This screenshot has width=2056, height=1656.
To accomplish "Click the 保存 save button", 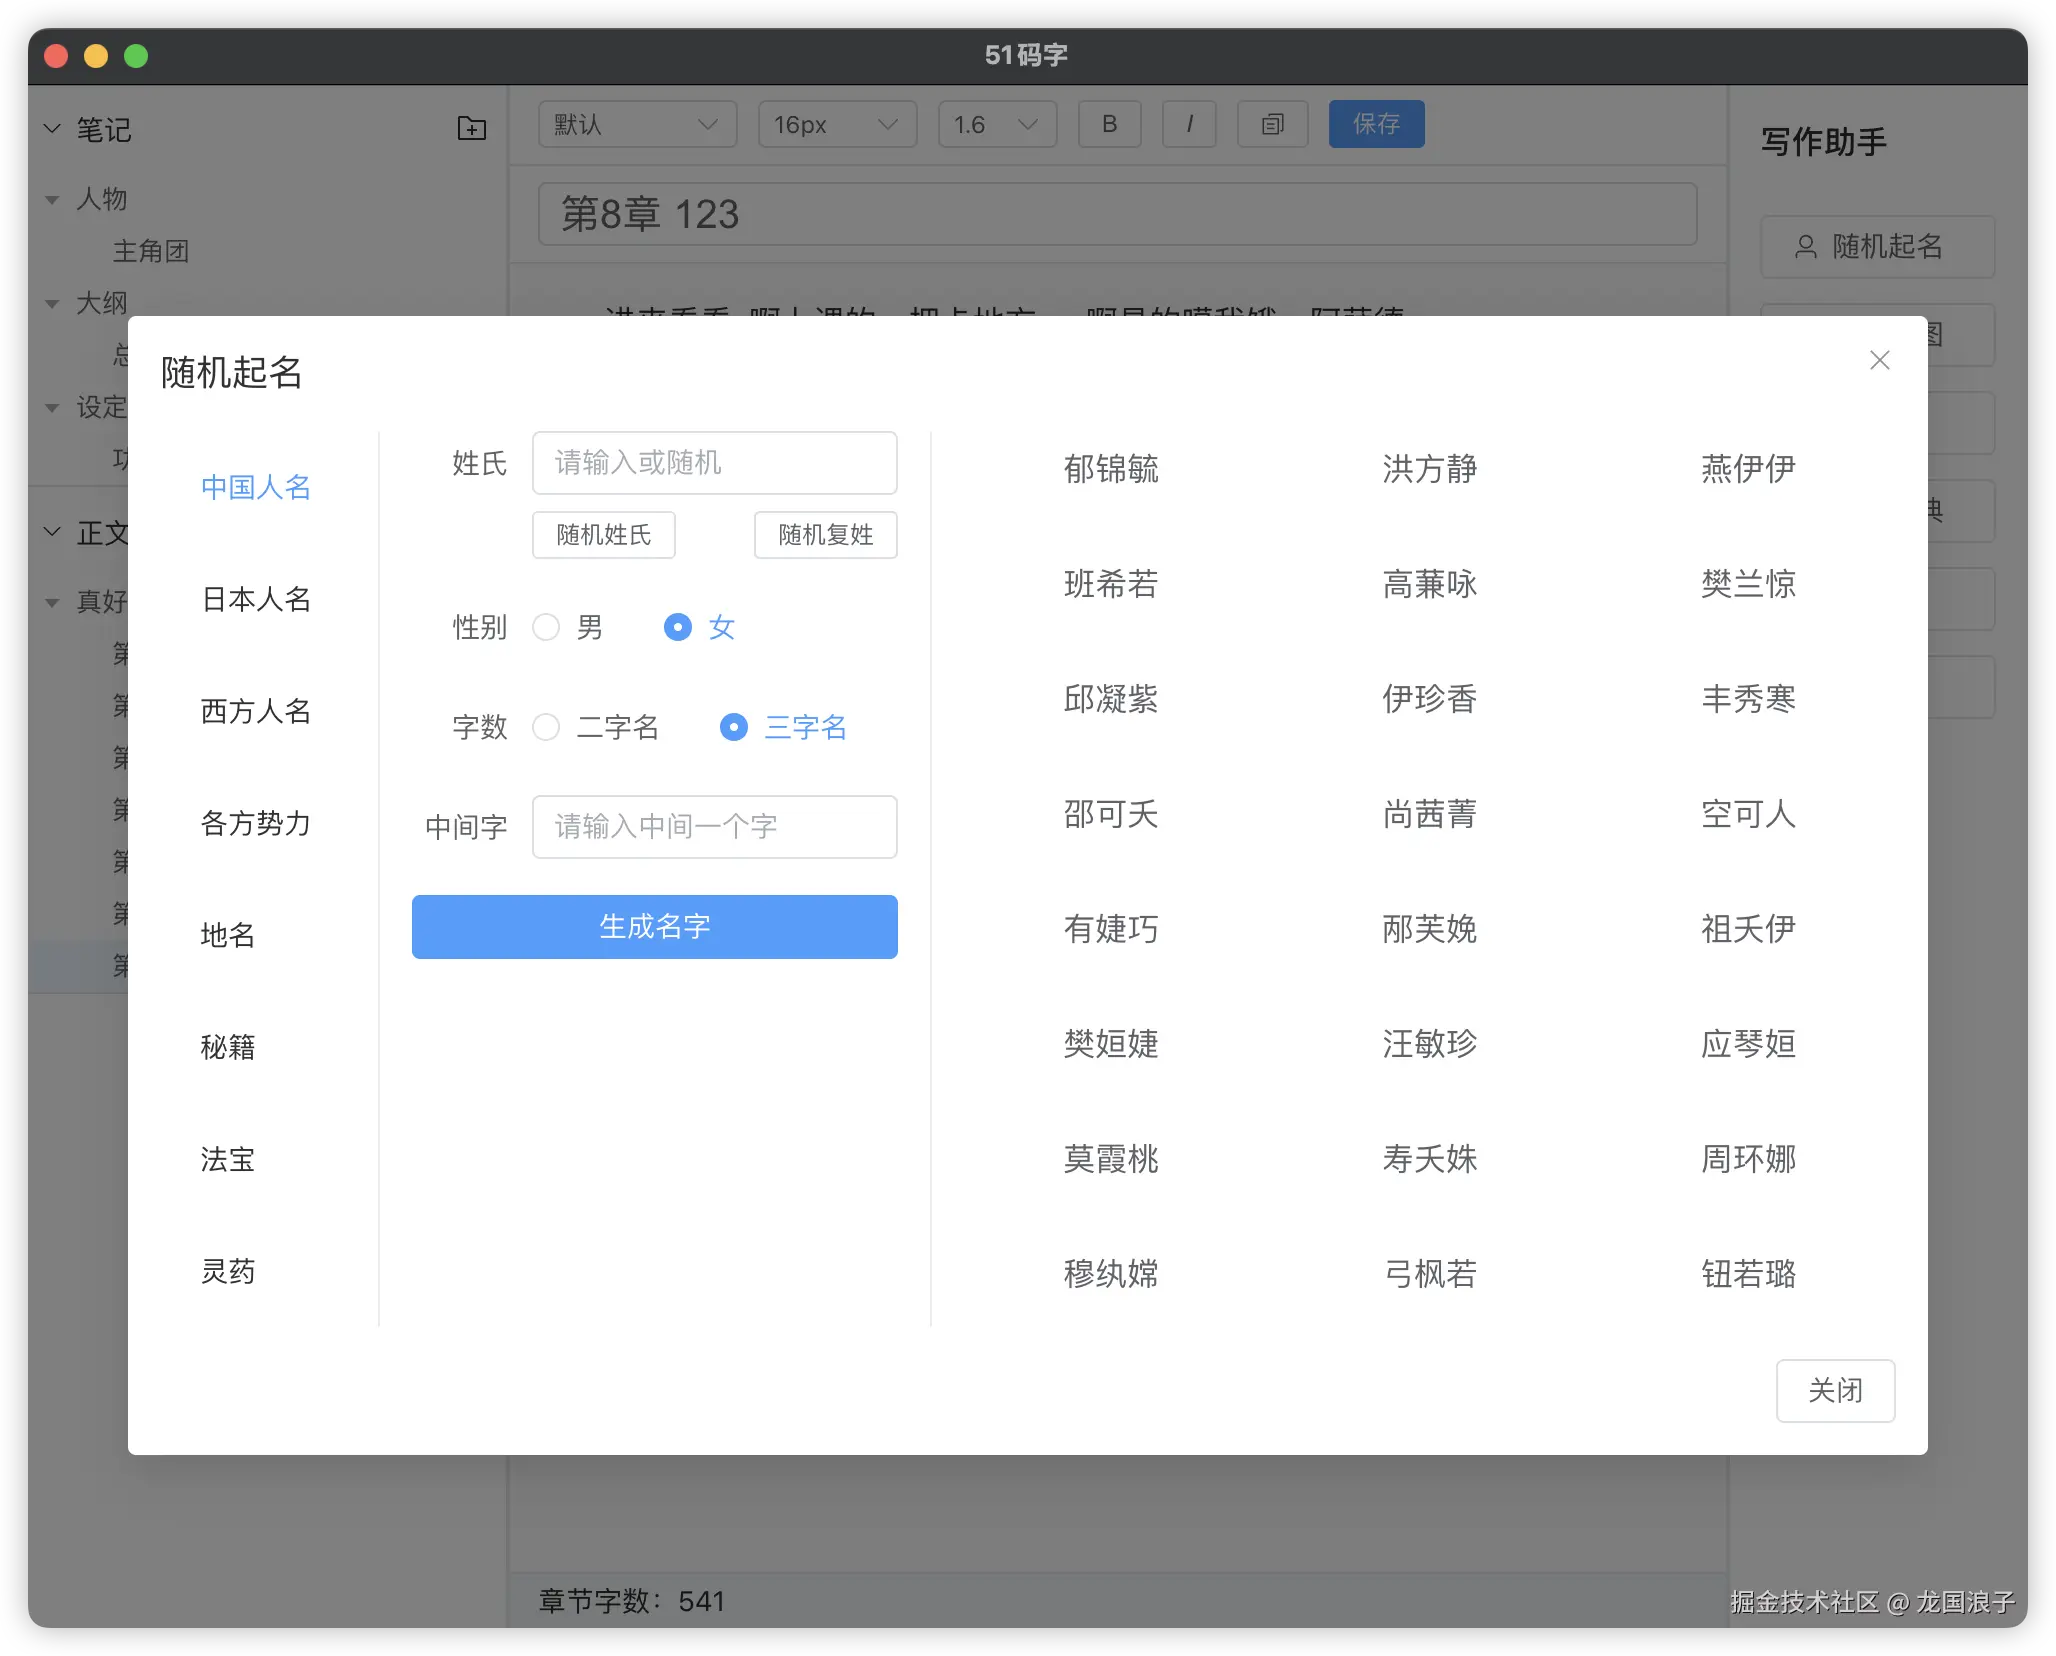I will 1376,124.
